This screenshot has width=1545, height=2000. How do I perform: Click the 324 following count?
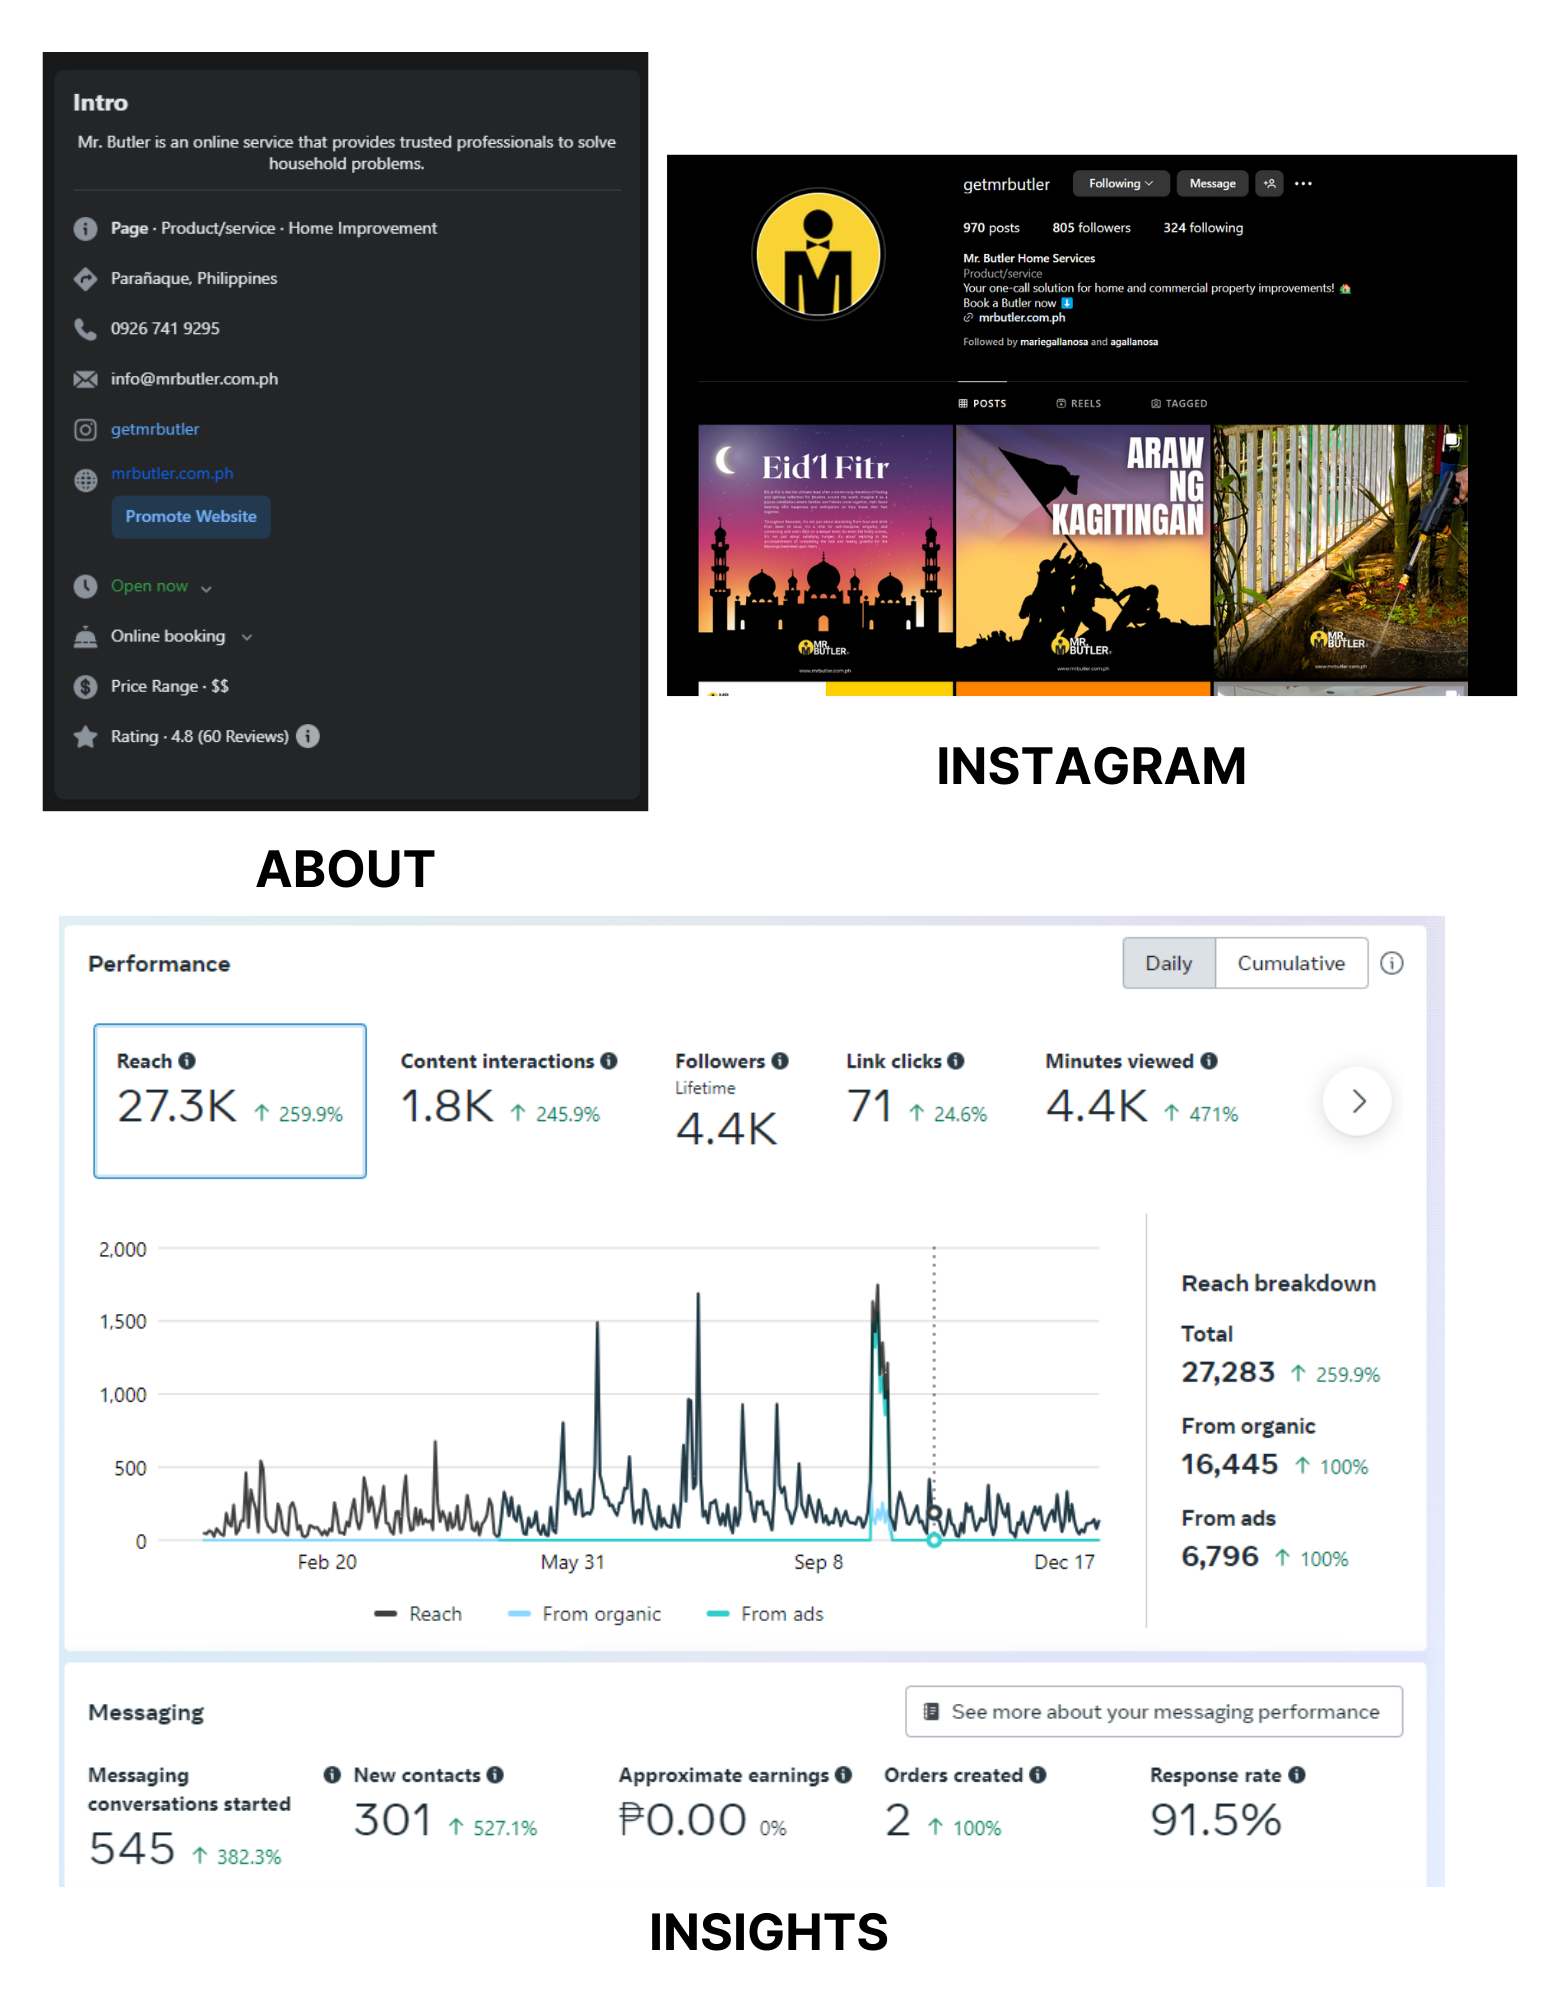1203,228
